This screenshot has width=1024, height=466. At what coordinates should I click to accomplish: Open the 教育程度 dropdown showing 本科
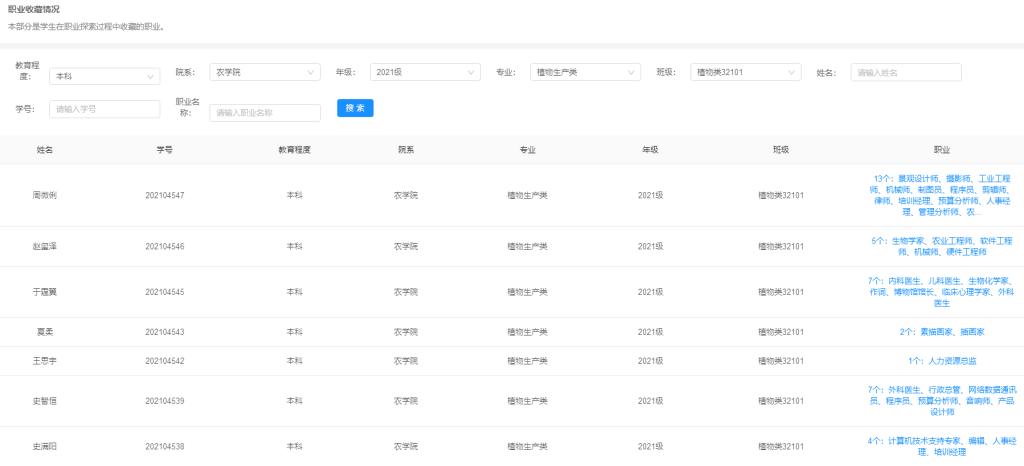click(x=104, y=76)
